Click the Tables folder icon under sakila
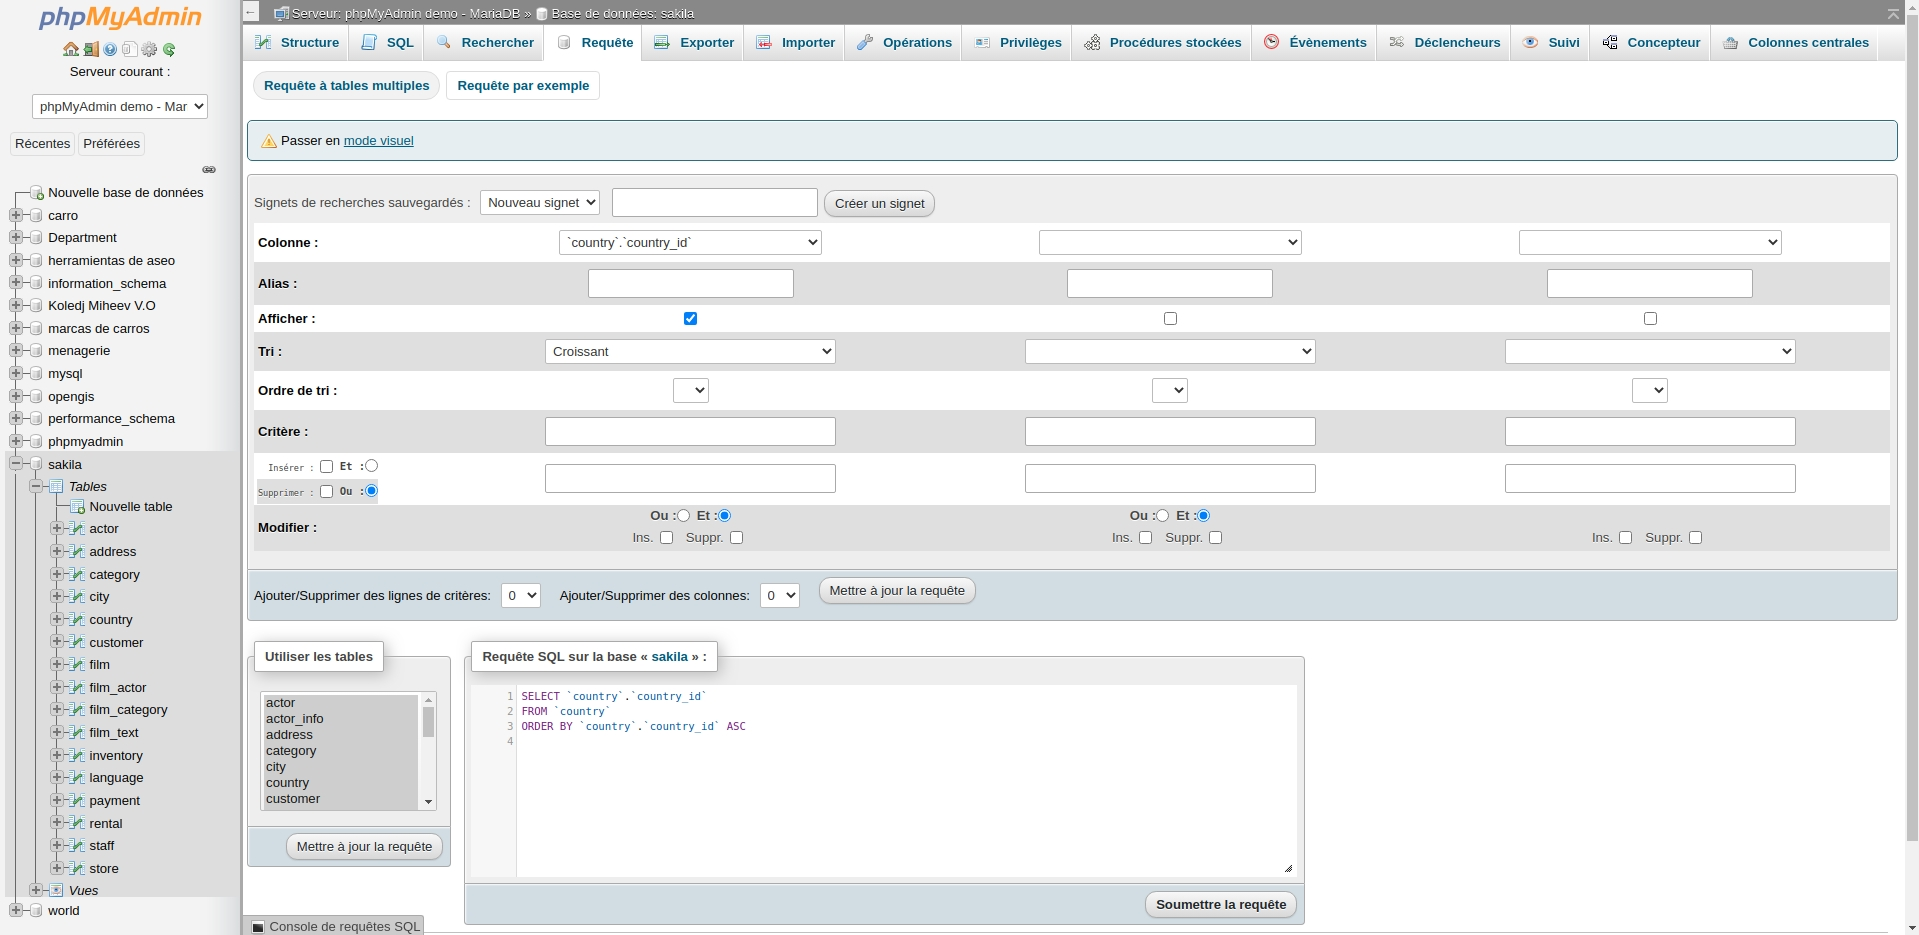This screenshot has width=1919, height=935. [x=56, y=486]
